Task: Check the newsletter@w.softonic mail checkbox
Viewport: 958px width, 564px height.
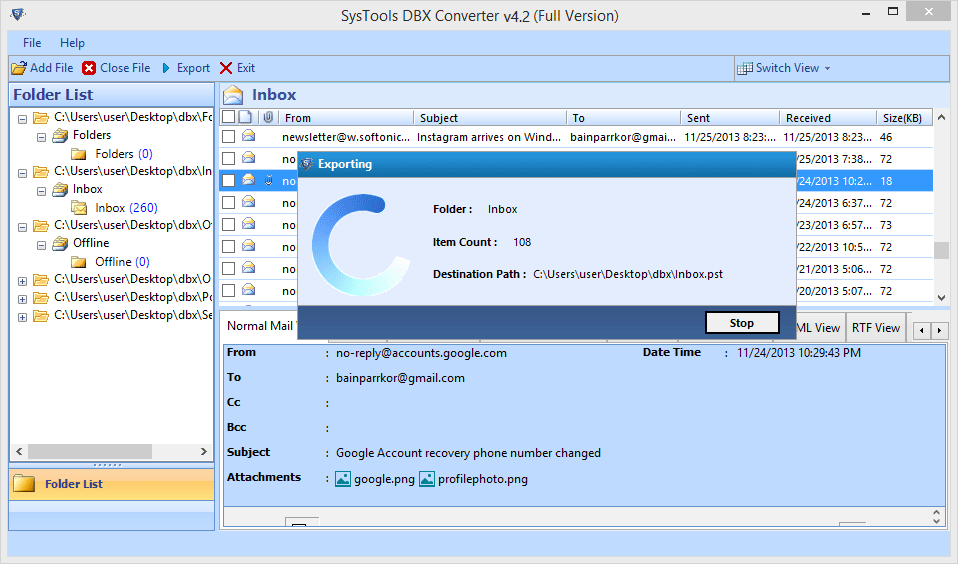Action: pyautogui.click(x=229, y=136)
